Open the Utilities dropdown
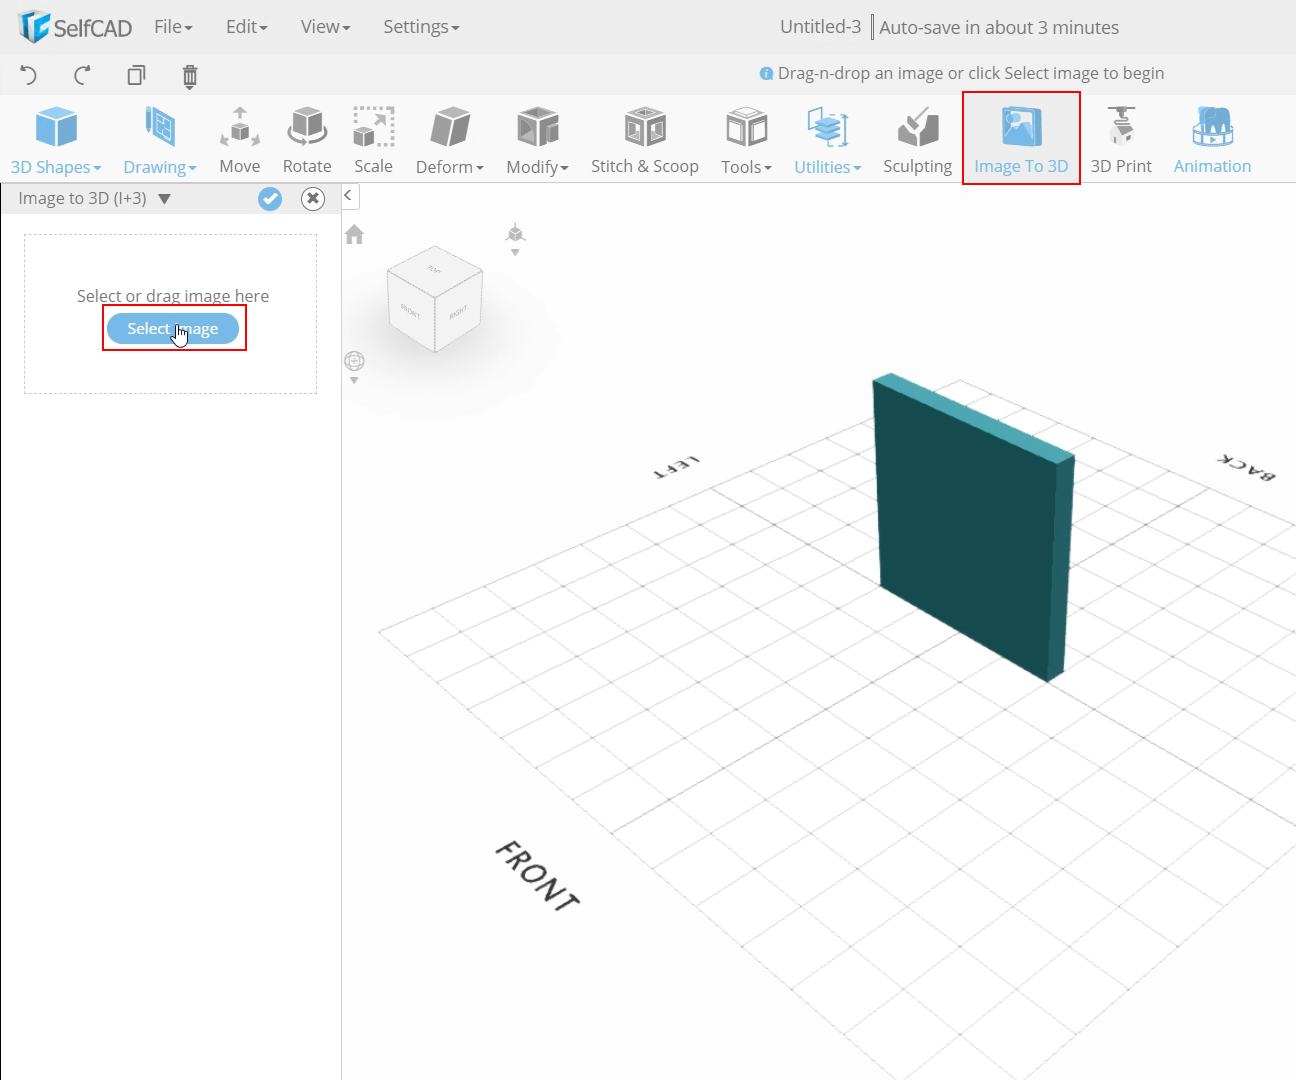Viewport: 1296px width, 1080px height. click(x=827, y=140)
